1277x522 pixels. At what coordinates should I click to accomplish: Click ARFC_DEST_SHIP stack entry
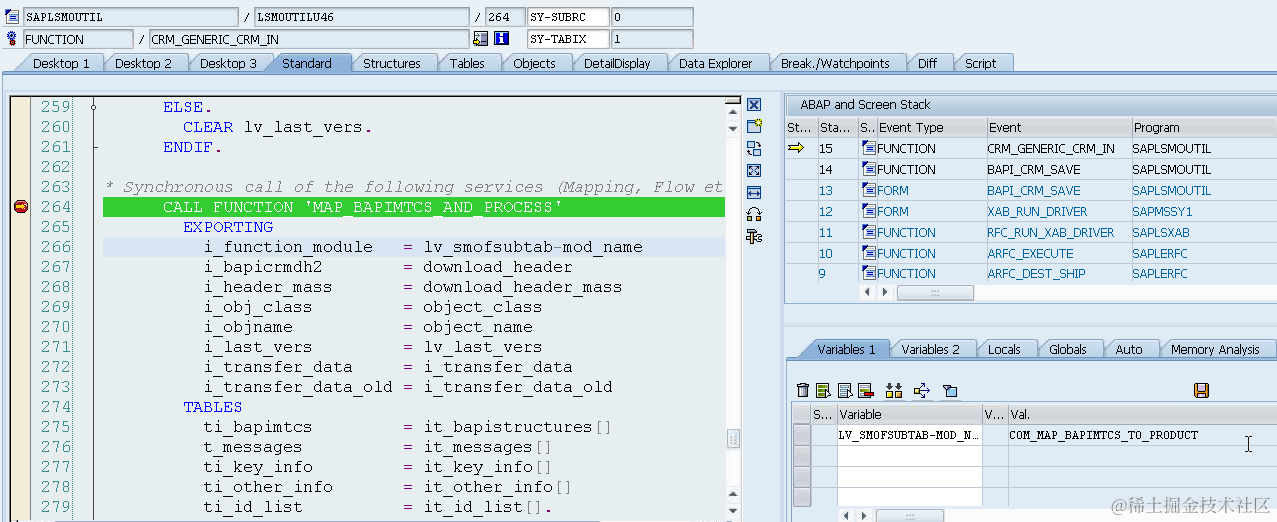click(1036, 275)
